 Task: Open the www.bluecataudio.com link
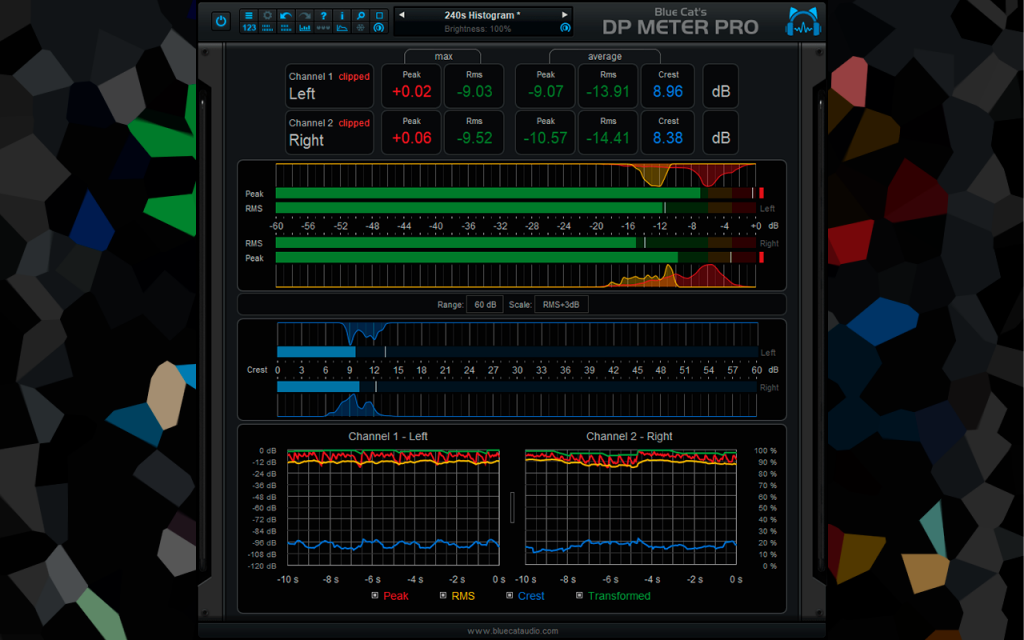(513, 631)
